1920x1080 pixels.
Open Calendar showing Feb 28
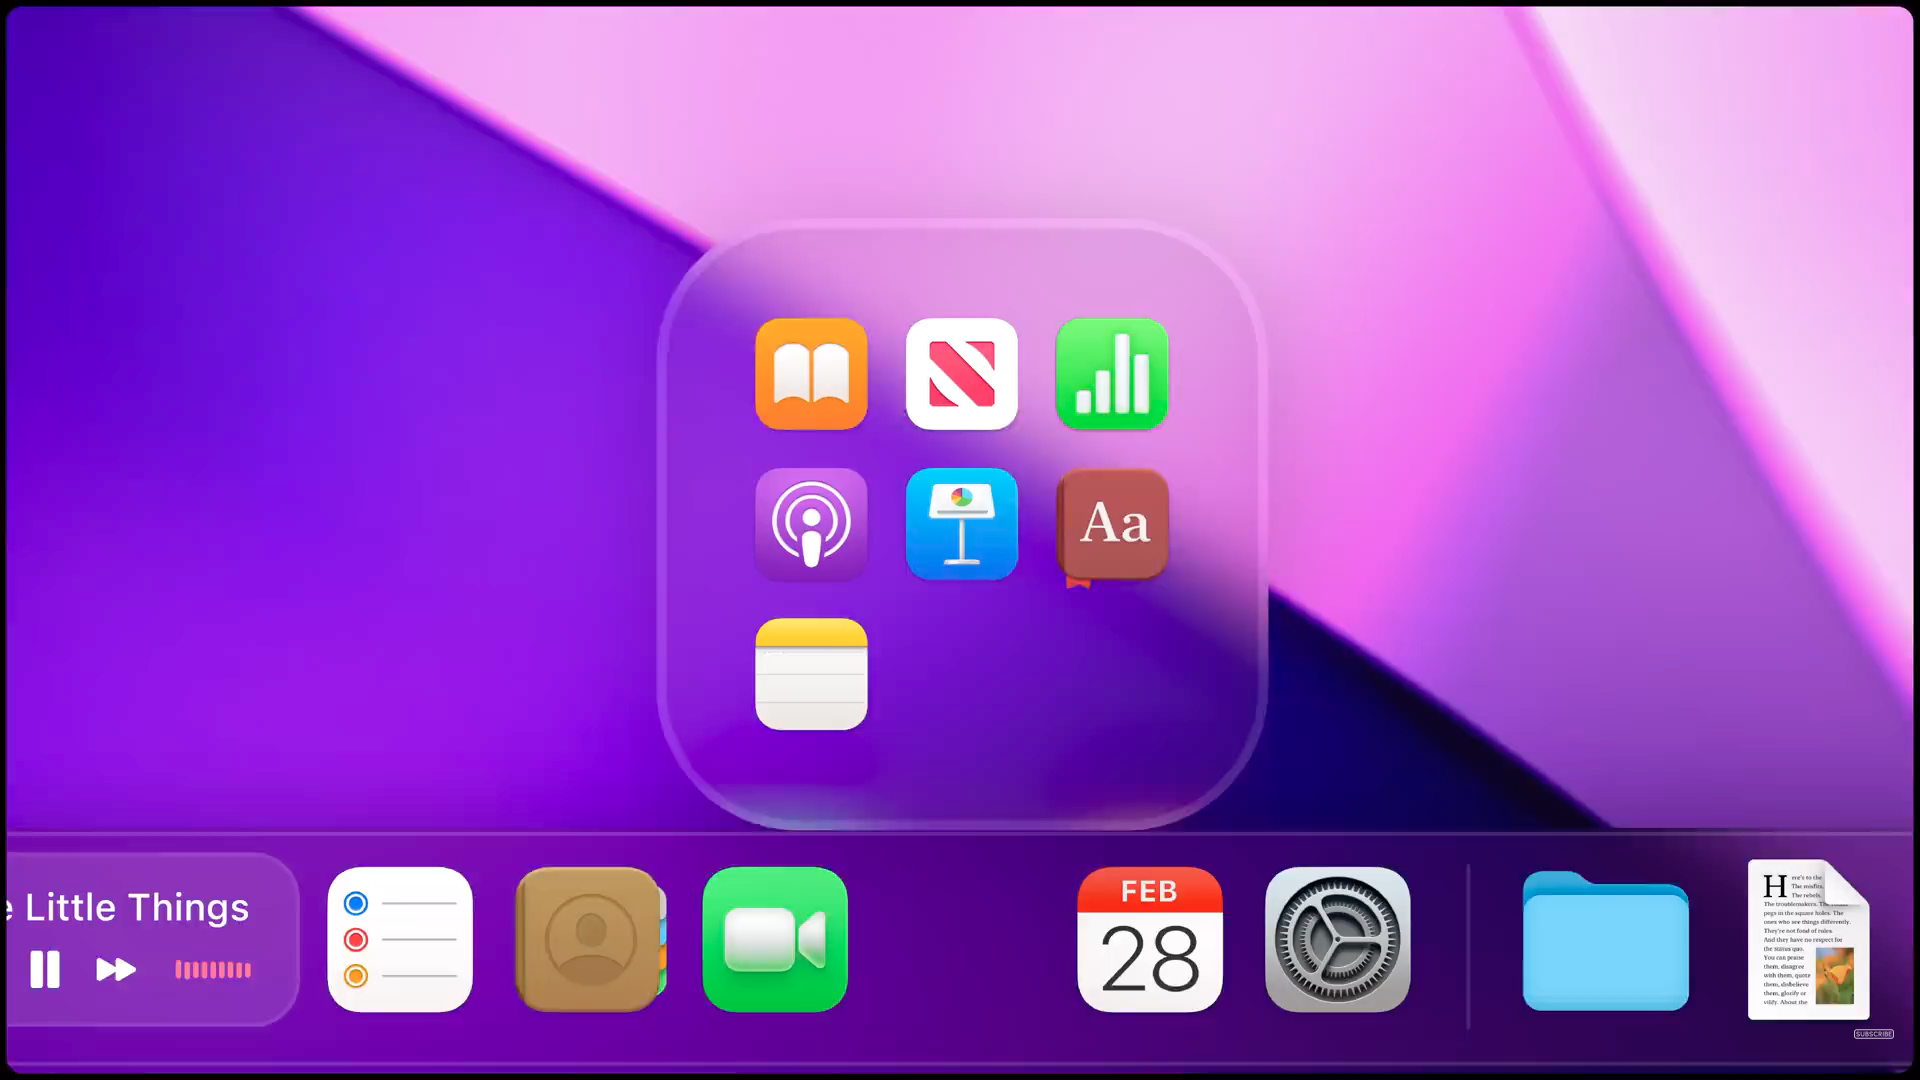1149,939
